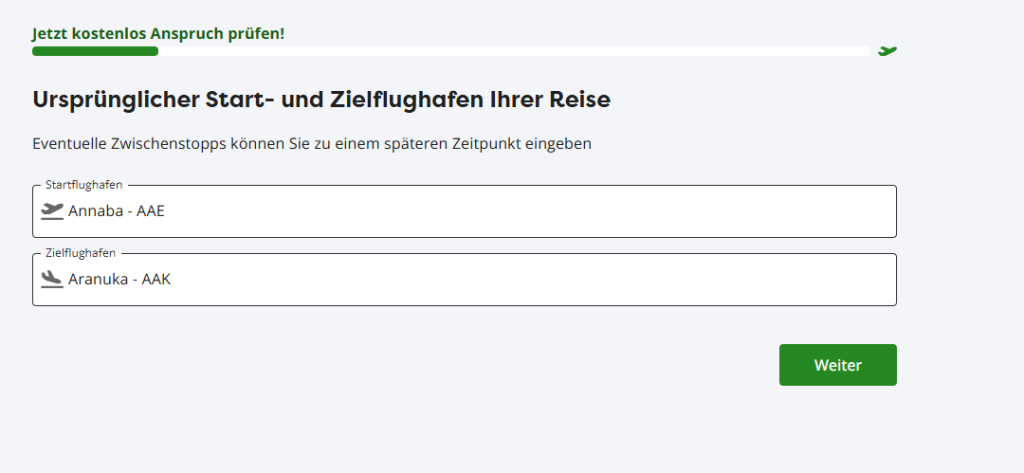
Task: Click the small 'Zielflughafen' field label
Action: tap(81, 253)
